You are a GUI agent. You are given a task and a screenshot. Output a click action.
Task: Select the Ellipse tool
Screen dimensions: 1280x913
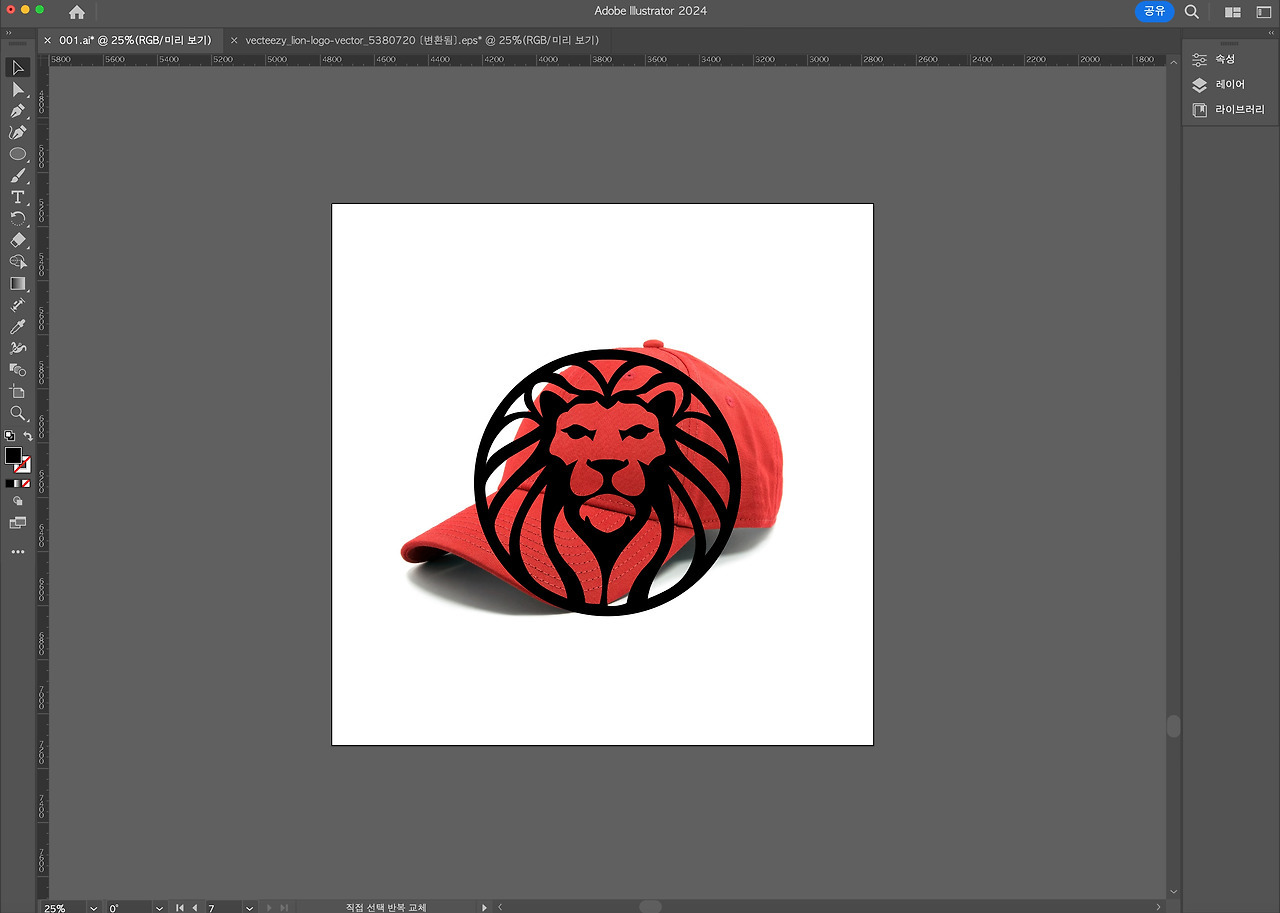pos(17,154)
